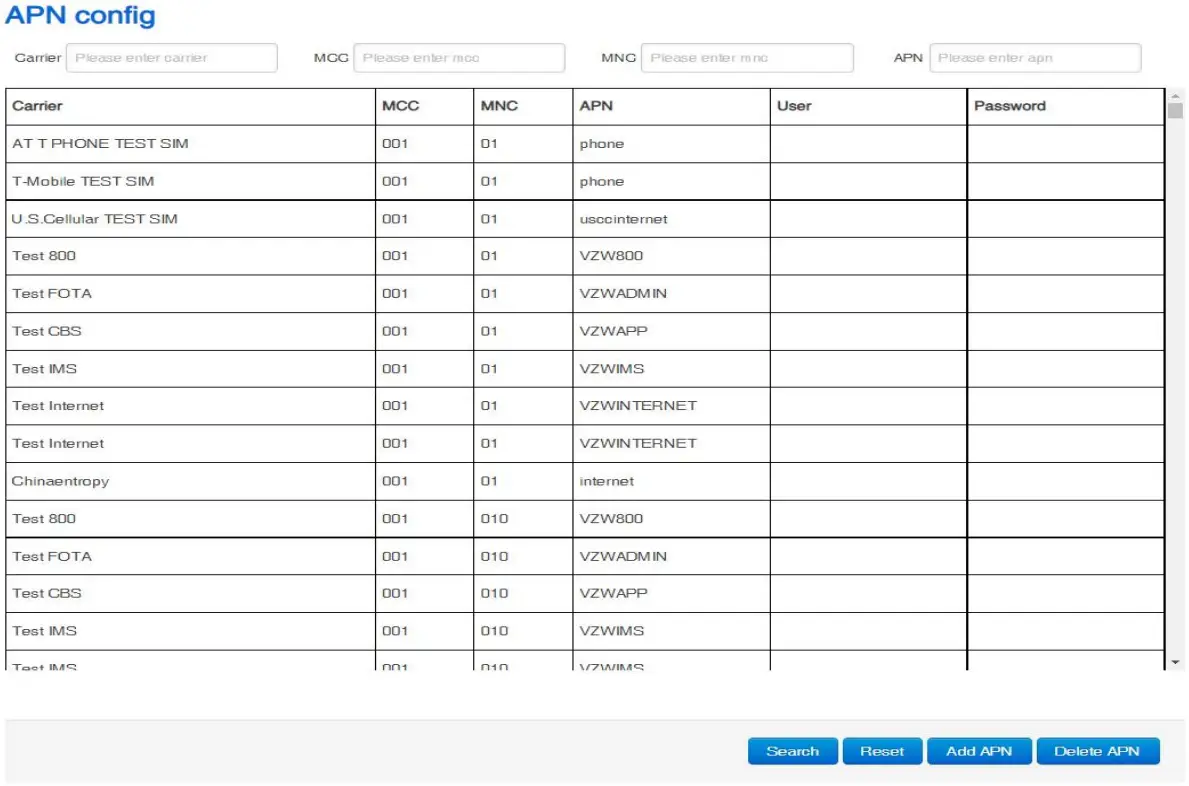Click the APN config page title
1189x786 pixels.
80,15
